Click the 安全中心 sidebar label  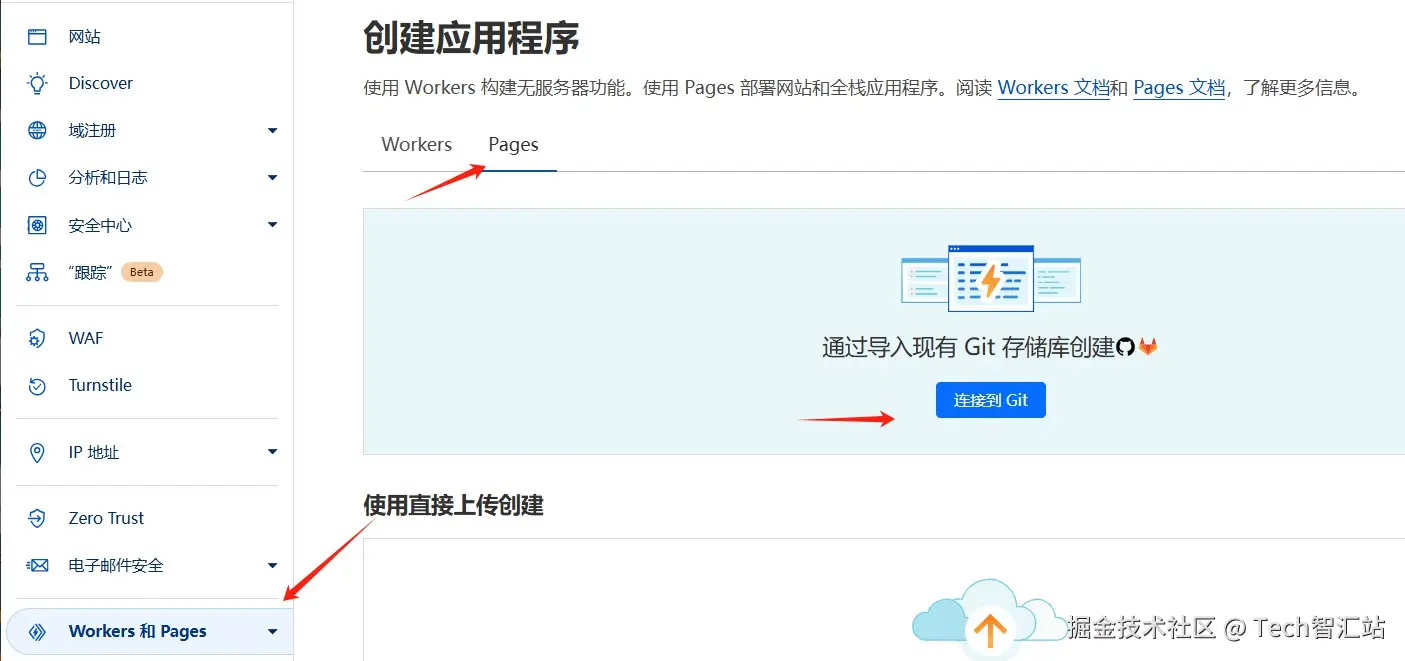(100, 226)
